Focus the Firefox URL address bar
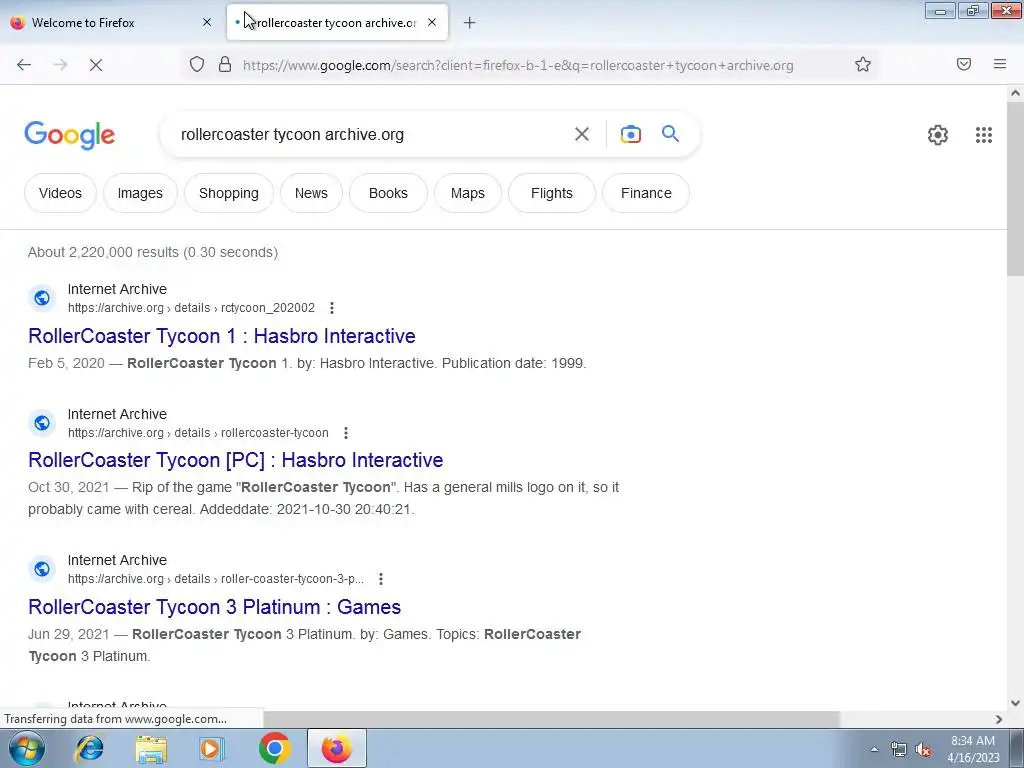This screenshot has height=768, width=1024. click(x=518, y=65)
